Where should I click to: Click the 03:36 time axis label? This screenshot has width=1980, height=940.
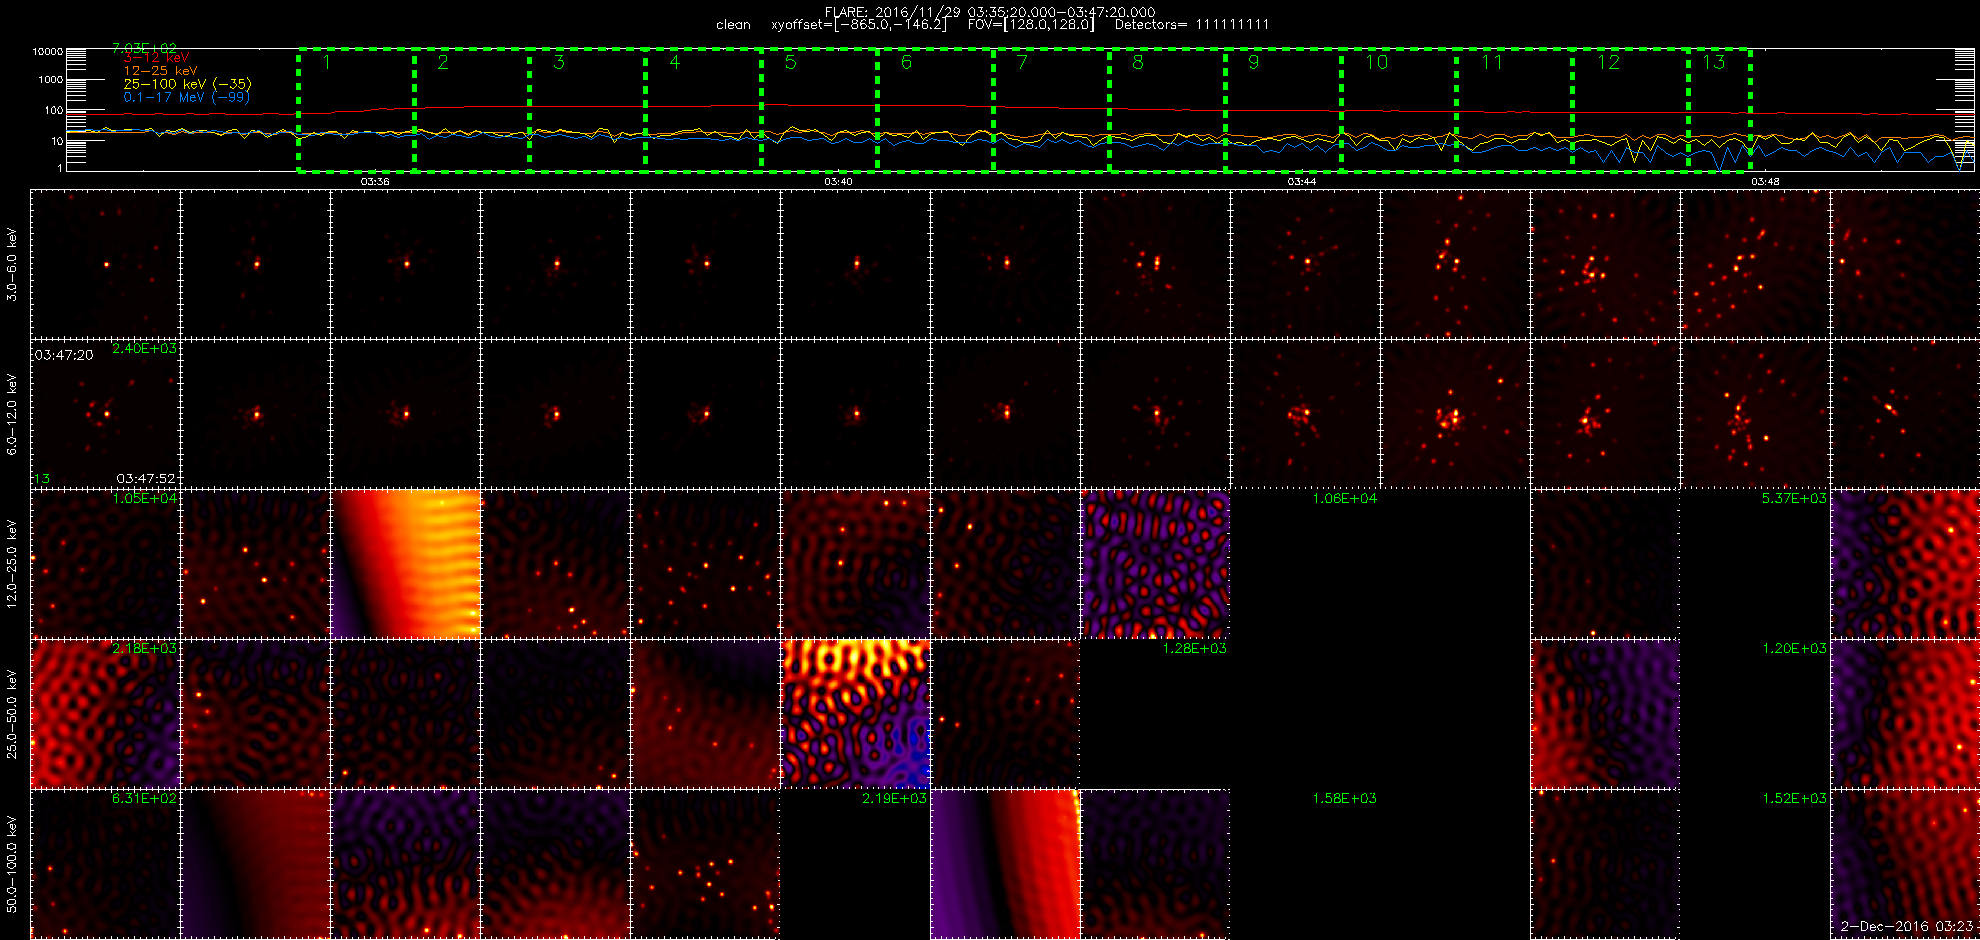pos(375,182)
